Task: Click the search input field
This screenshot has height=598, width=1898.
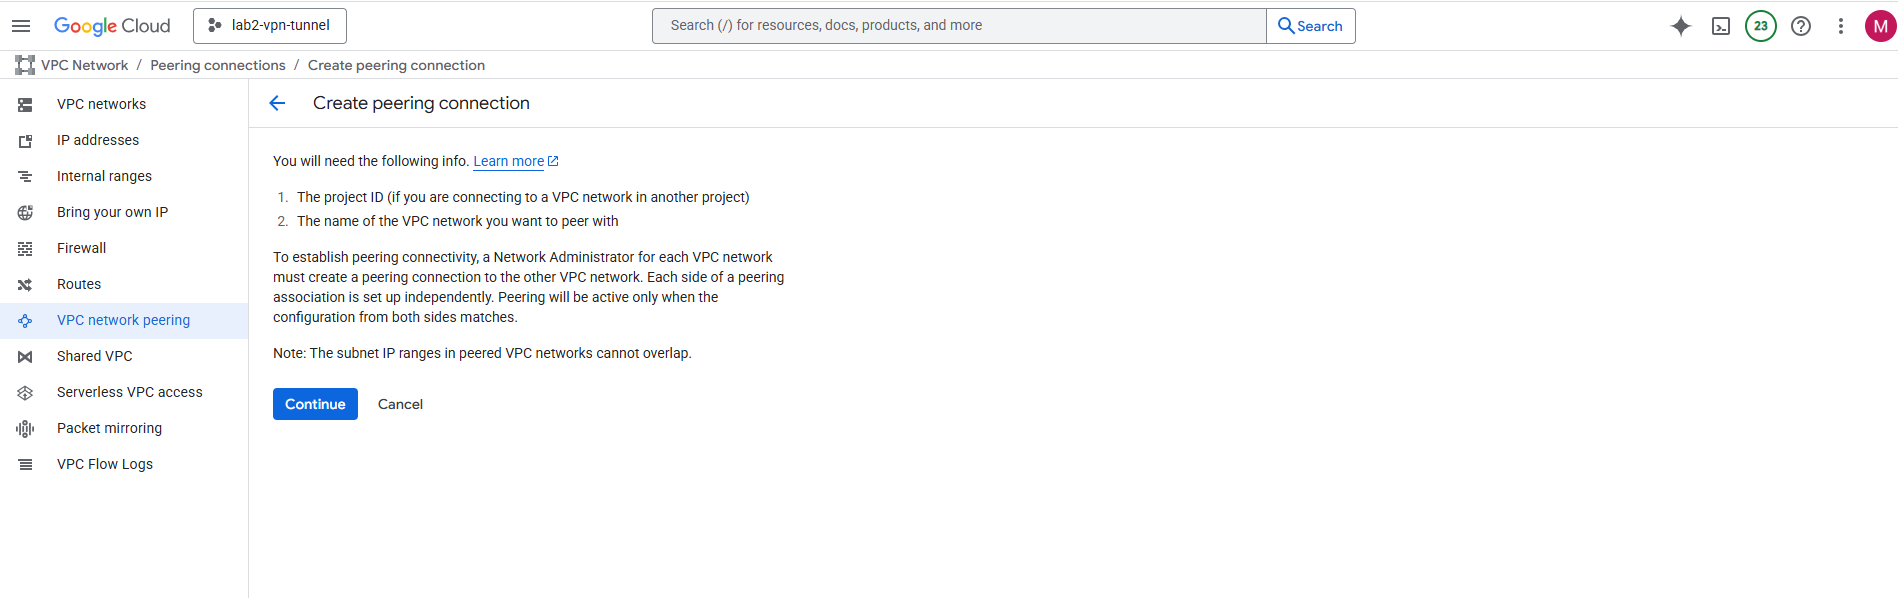Action: (x=958, y=26)
